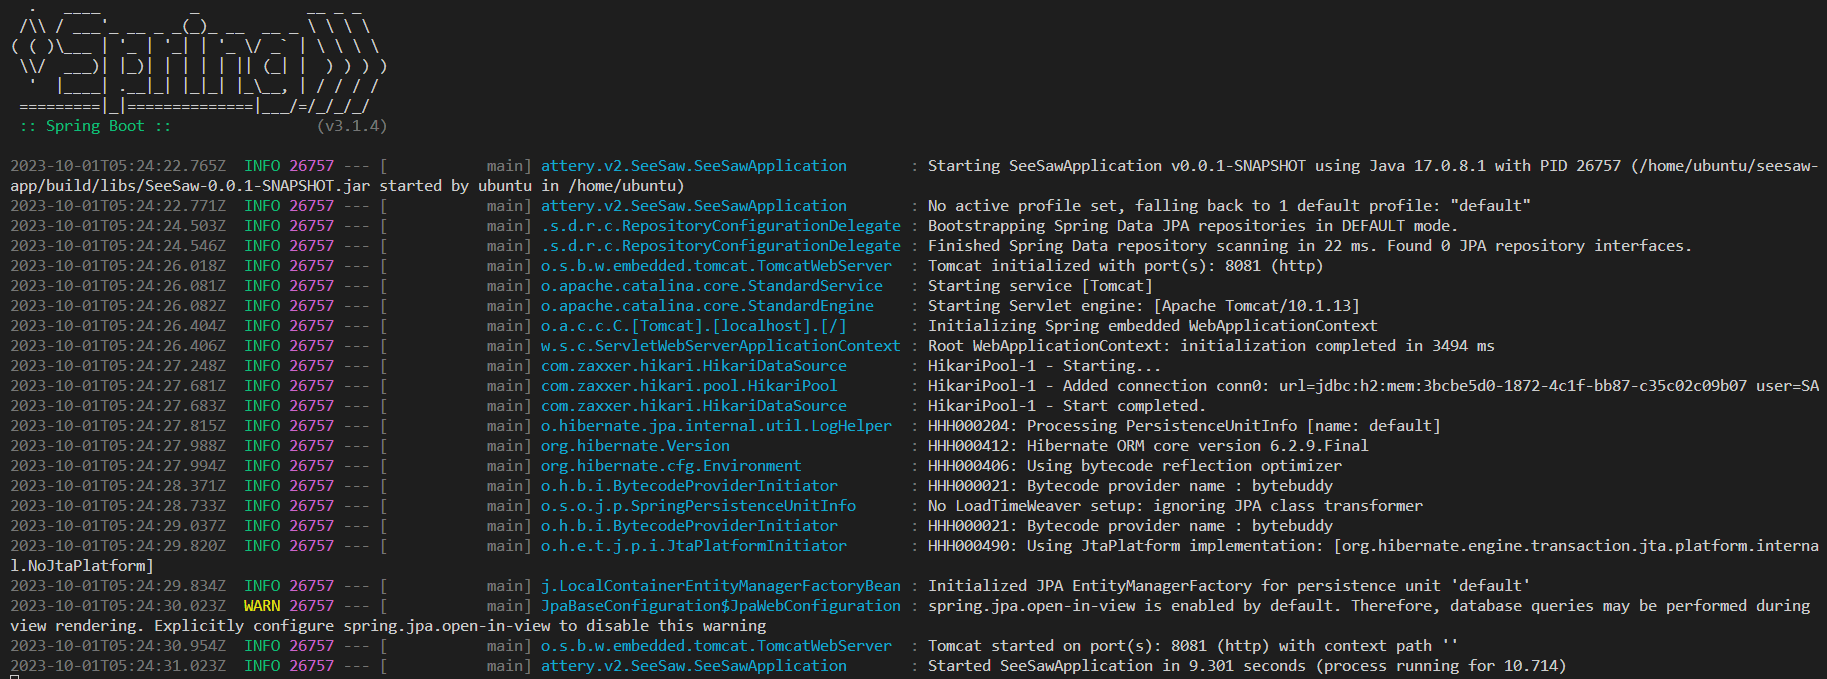Click the wrapped 'l.NoJtaPlatform]' line
Image resolution: width=1827 pixels, height=679 pixels.
(82, 566)
